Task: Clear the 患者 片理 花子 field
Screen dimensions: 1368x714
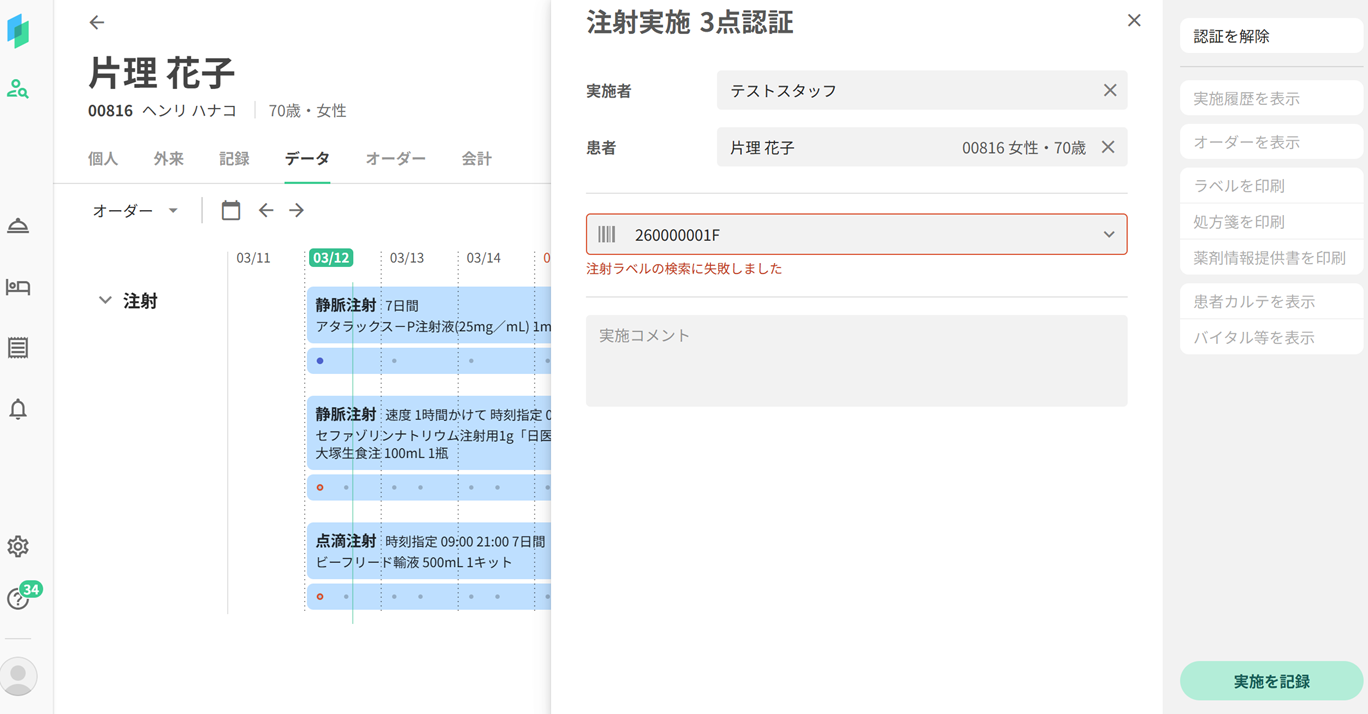Action: [1108, 147]
